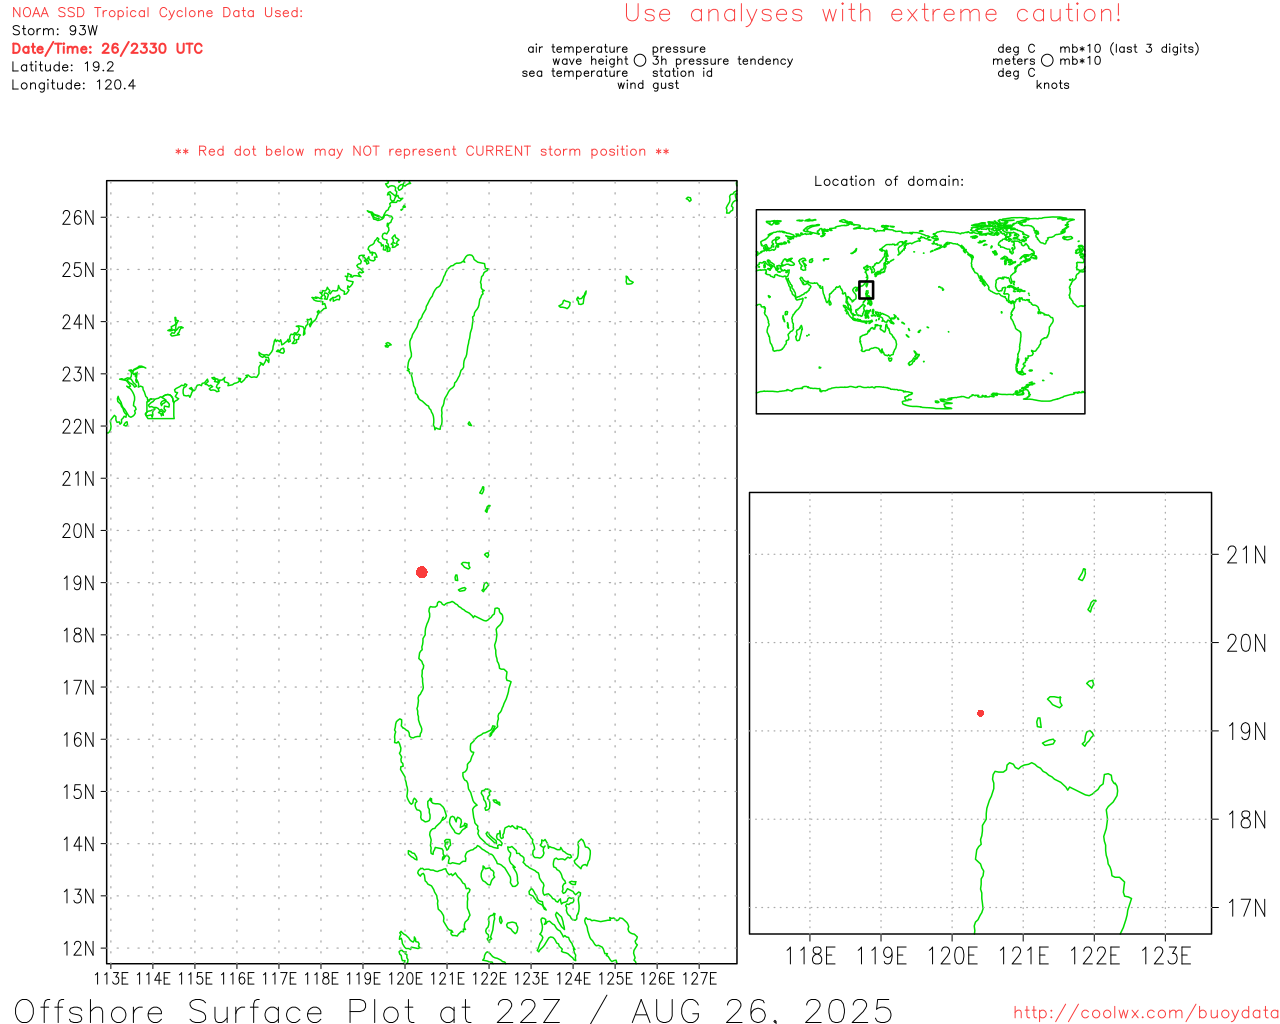
Task: Click the 19N latitude label on main map
Action: tap(78, 583)
